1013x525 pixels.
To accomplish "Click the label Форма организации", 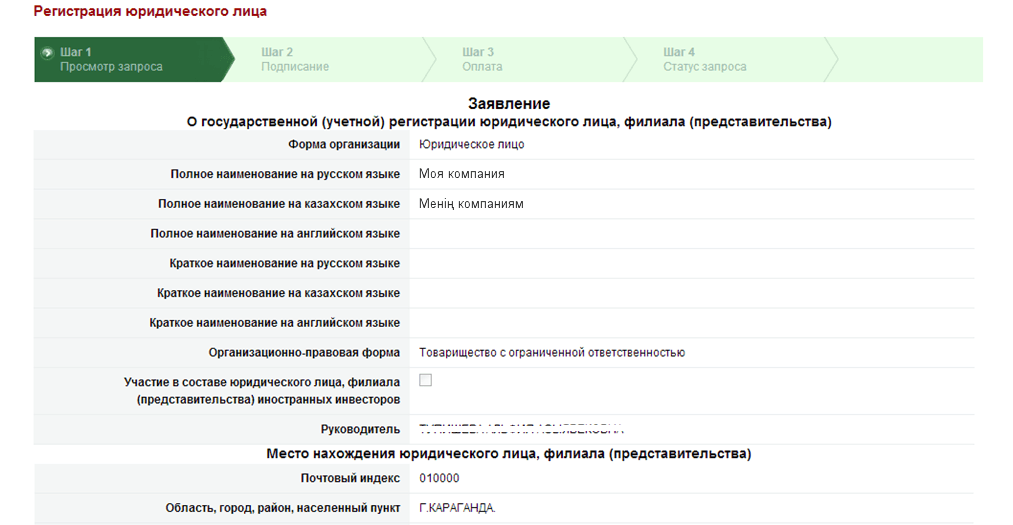I will click(x=344, y=145).
